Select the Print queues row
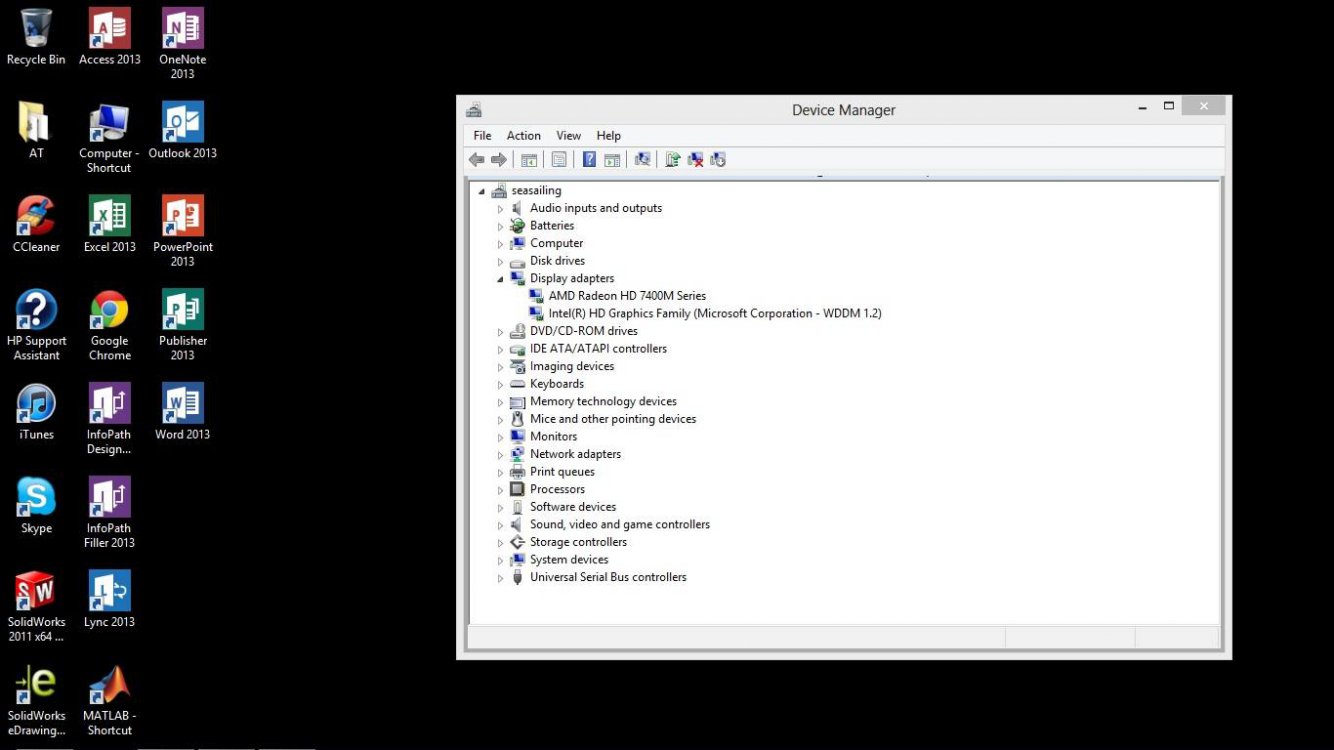This screenshot has height=750, width=1334. (562, 472)
